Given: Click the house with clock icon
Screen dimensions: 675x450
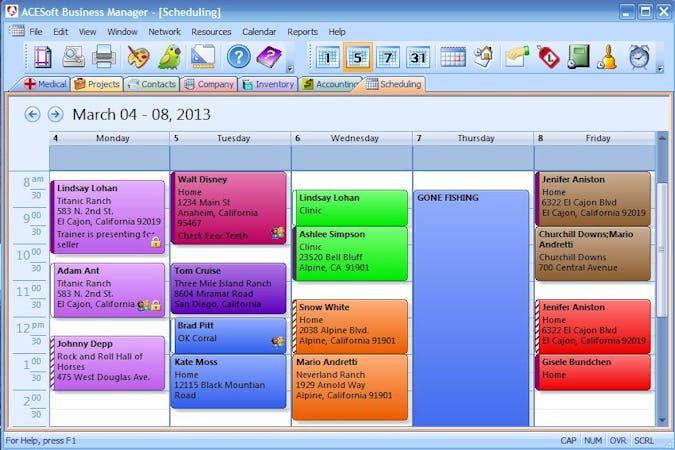Looking at the screenshot, I should click(x=483, y=56).
